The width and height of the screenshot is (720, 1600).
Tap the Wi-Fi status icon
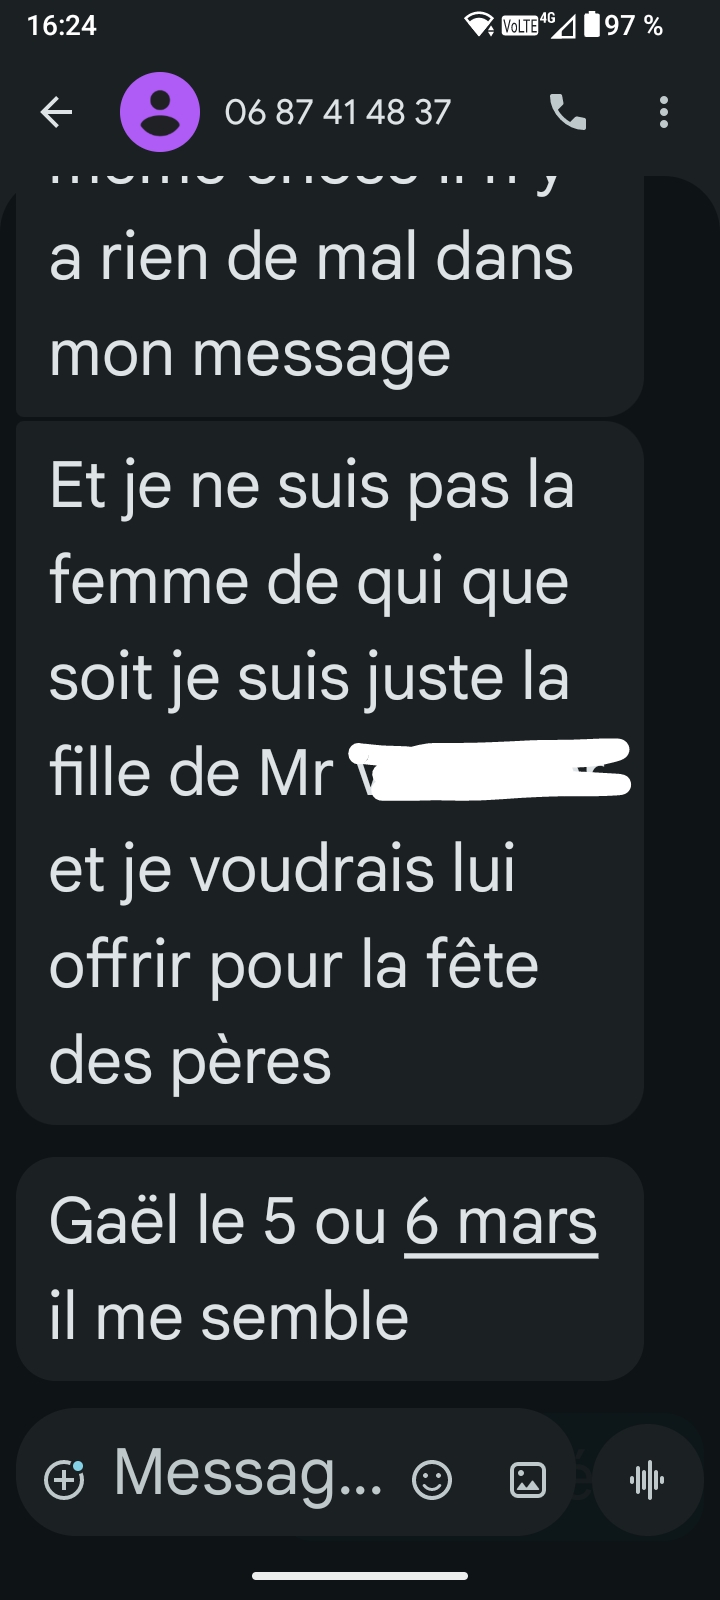click(481, 25)
